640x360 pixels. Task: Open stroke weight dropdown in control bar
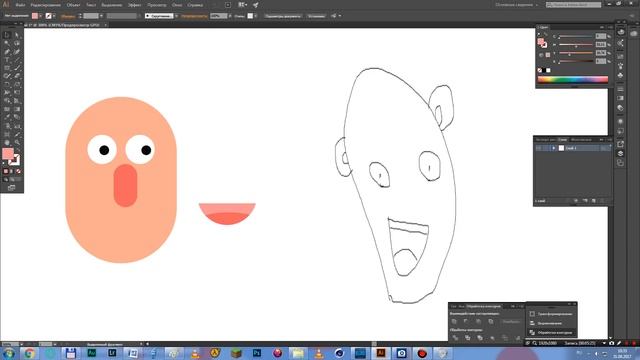101,16
